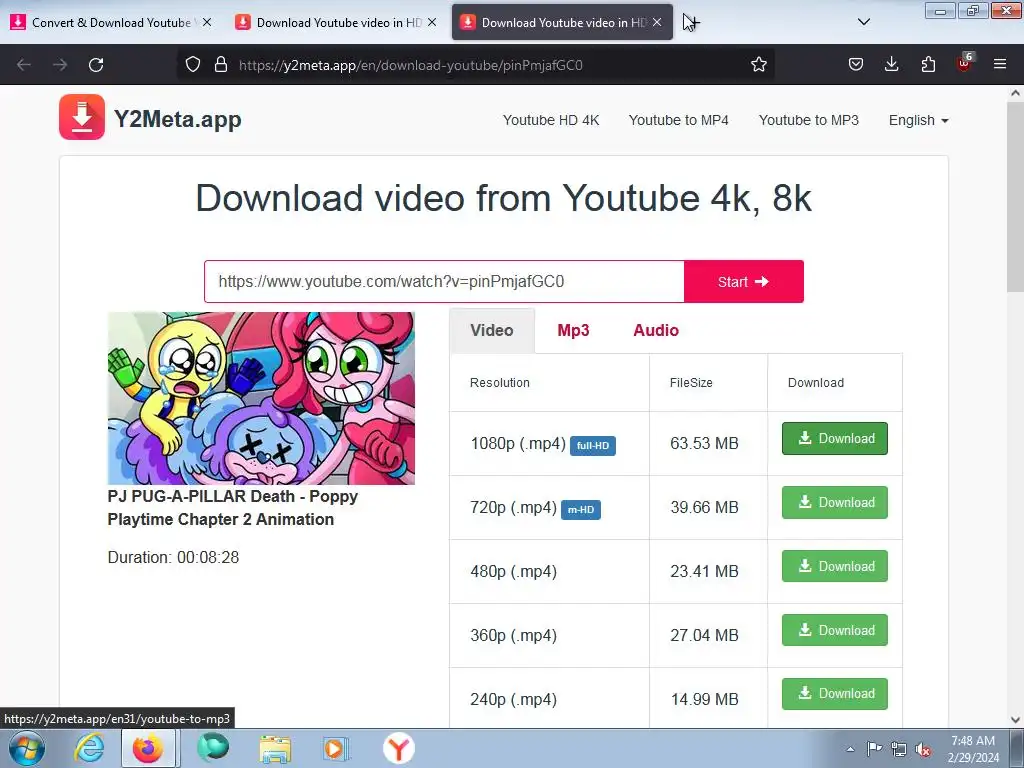Image resolution: width=1024 pixels, height=768 pixels.
Task: Download the 360p mp4 video
Action: pyautogui.click(x=835, y=630)
